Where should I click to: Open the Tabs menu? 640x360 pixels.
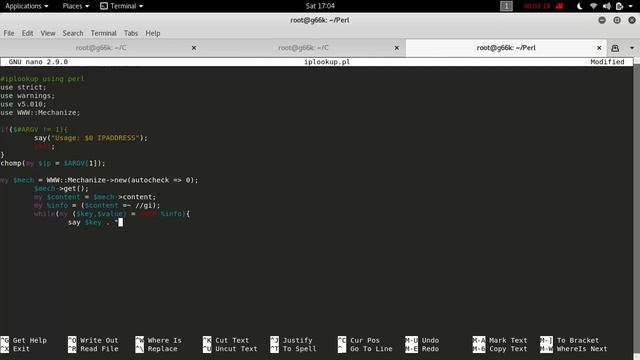[131, 33]
